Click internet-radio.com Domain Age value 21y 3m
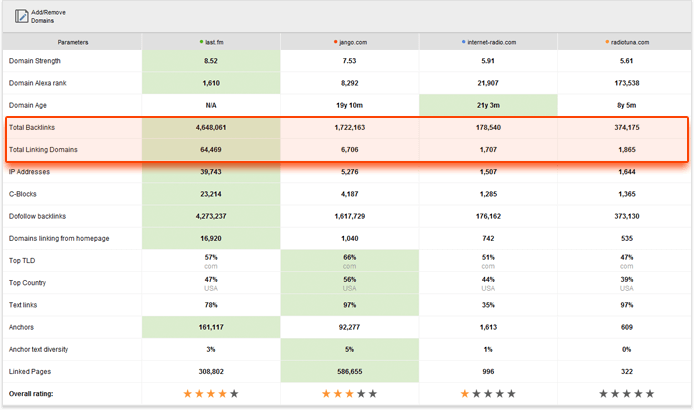694x410 pixels. point(487,105)
